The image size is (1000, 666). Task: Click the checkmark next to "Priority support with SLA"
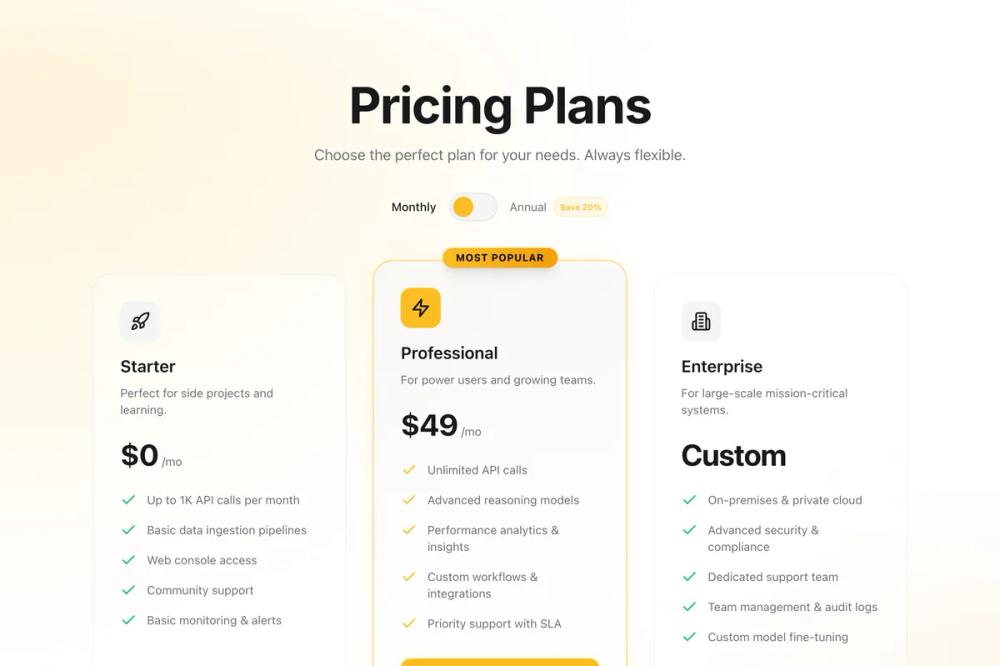tap(408, 623)
